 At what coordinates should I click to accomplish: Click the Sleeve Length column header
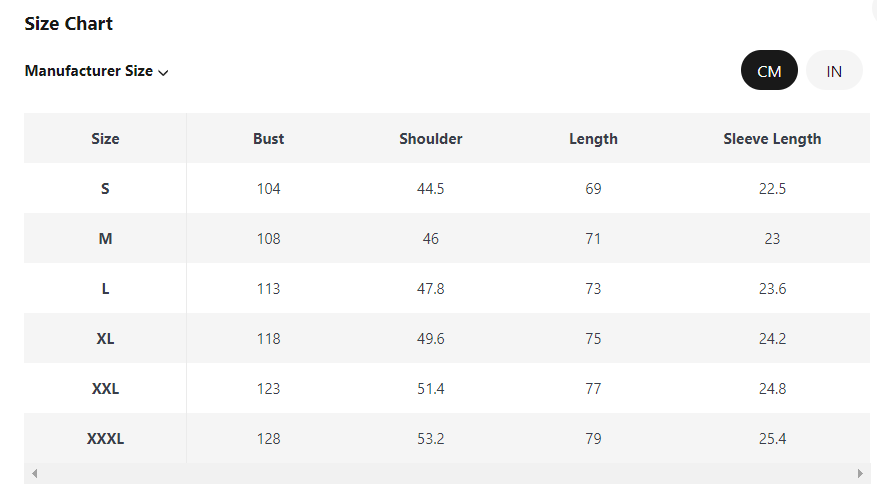pyautogui.click(x=772, y=139)
